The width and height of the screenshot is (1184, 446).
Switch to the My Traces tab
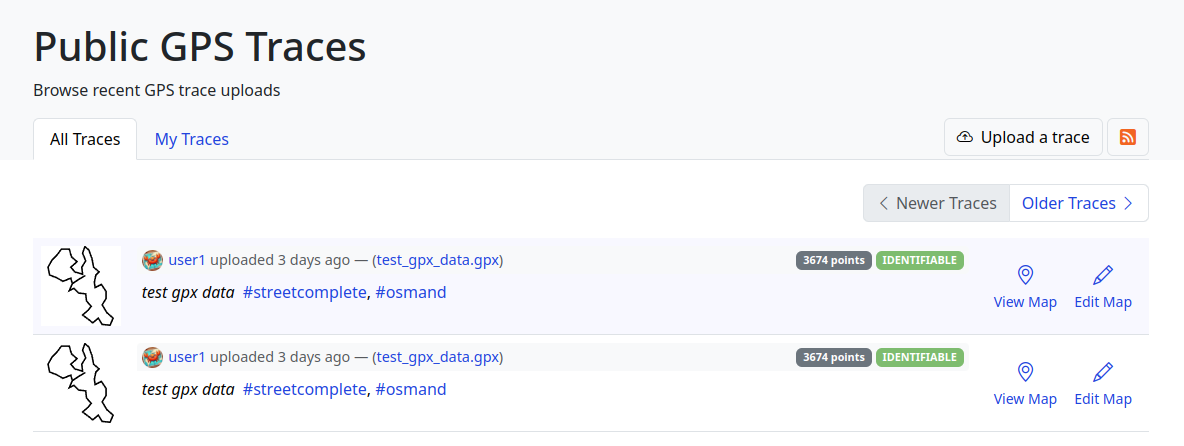tap(192, 139)
